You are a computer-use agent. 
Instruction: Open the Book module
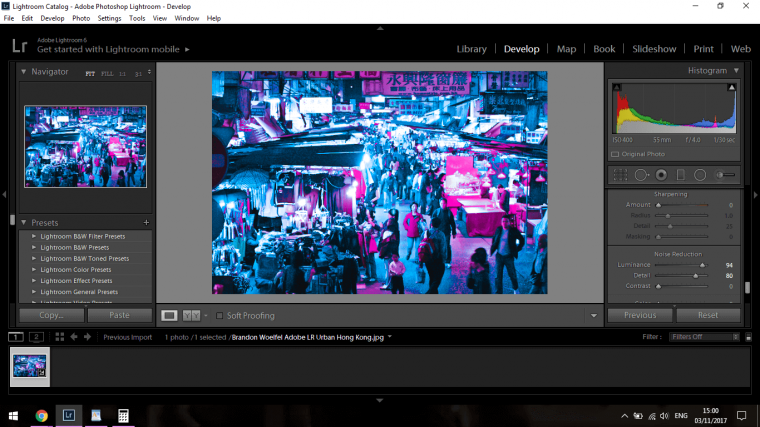tap(604, 49)
